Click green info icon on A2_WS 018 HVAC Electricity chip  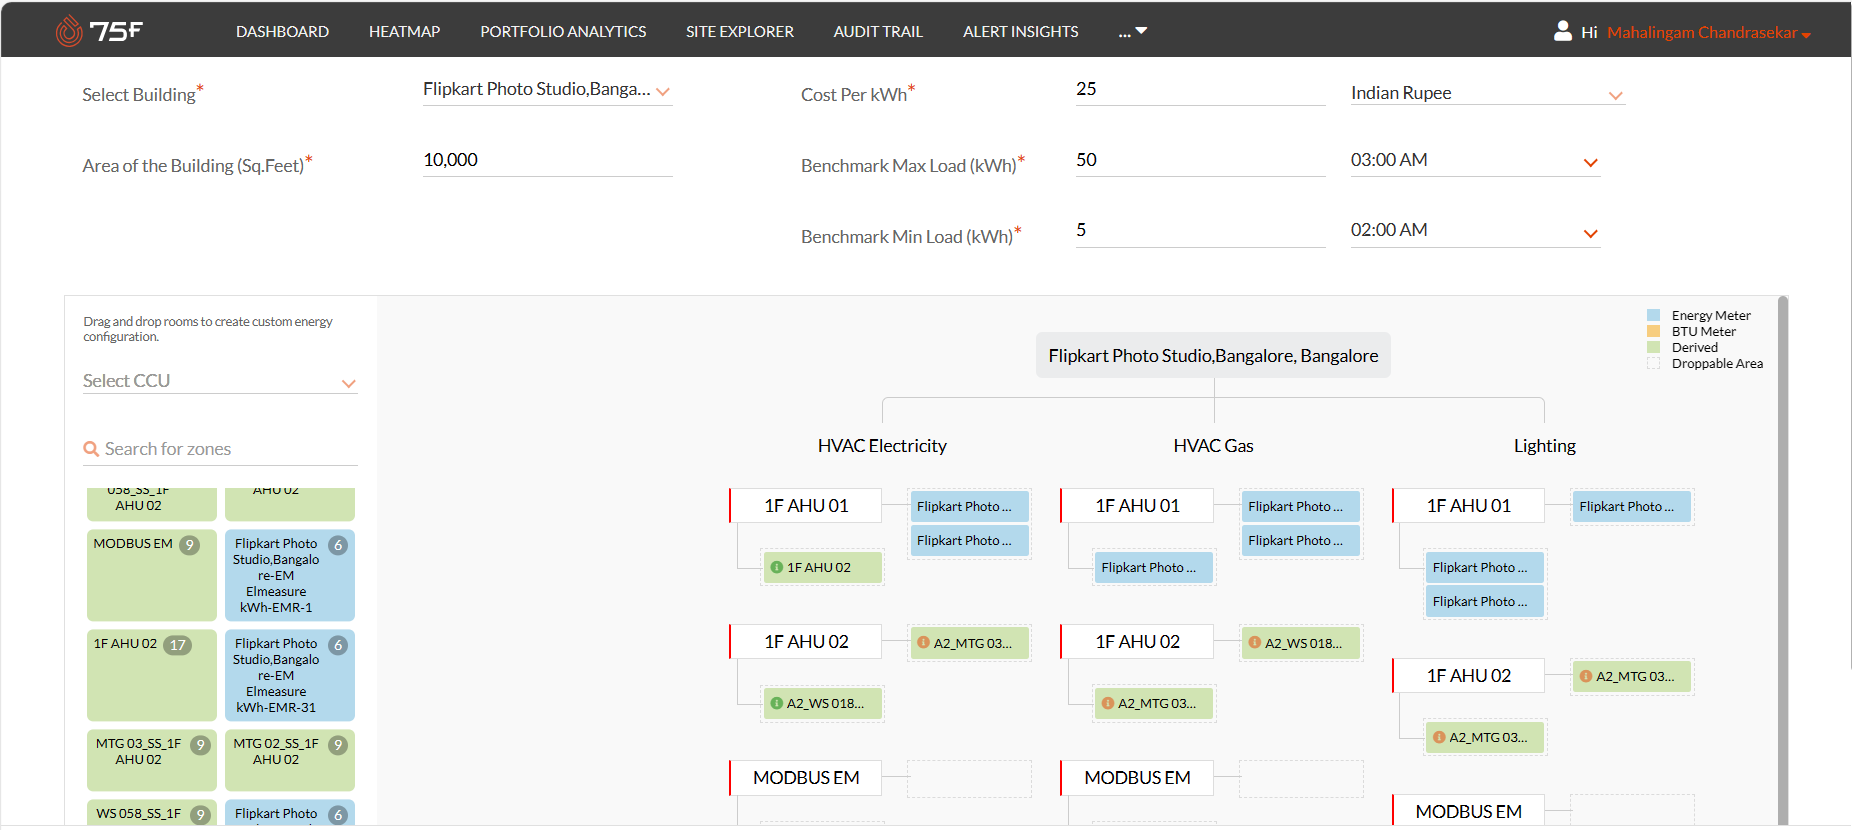pos(777,703)
